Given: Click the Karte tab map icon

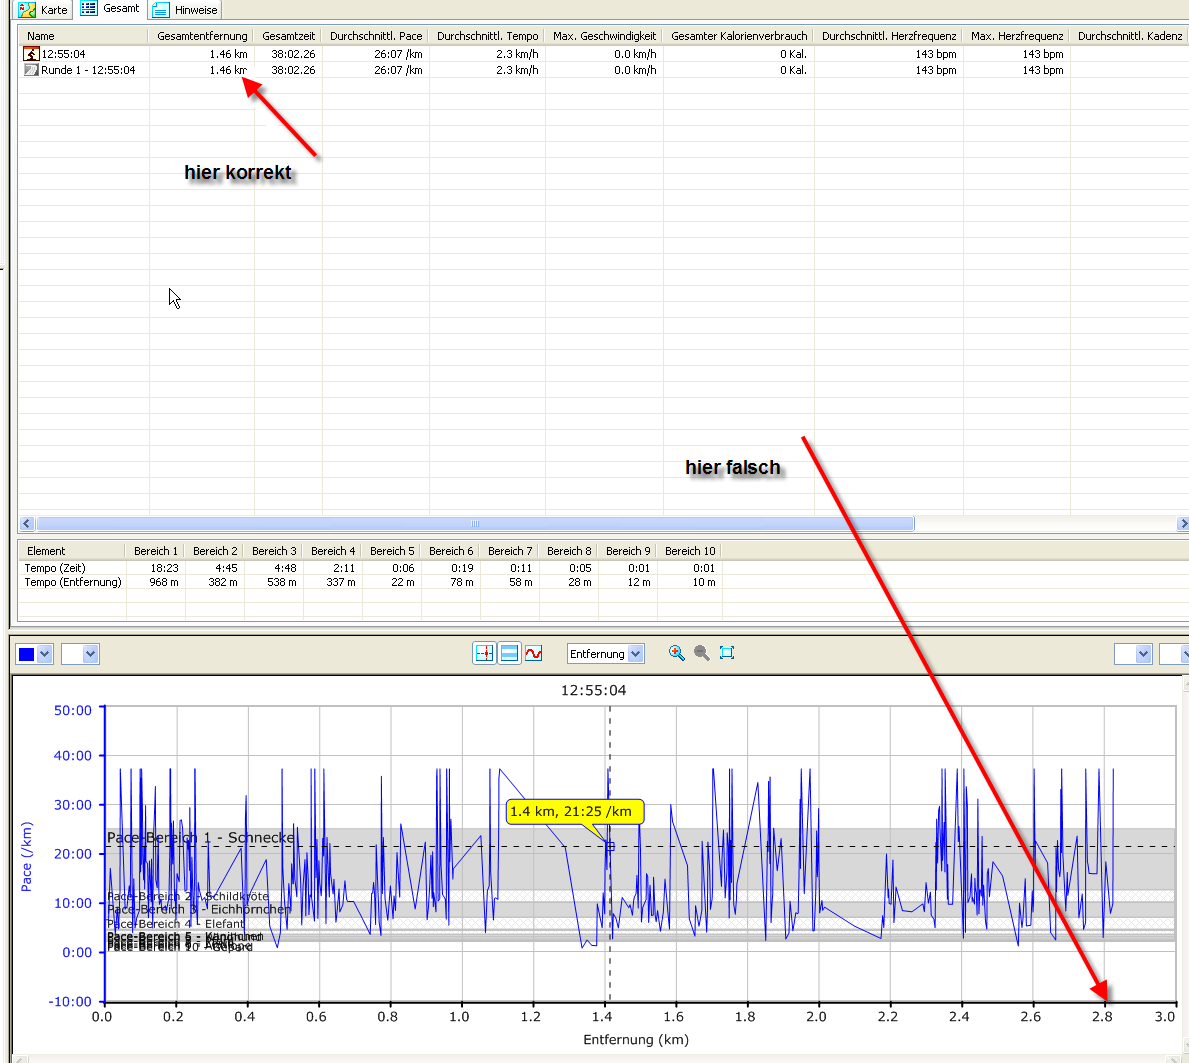Looking at the screenshot, I should tap(27, 10).
